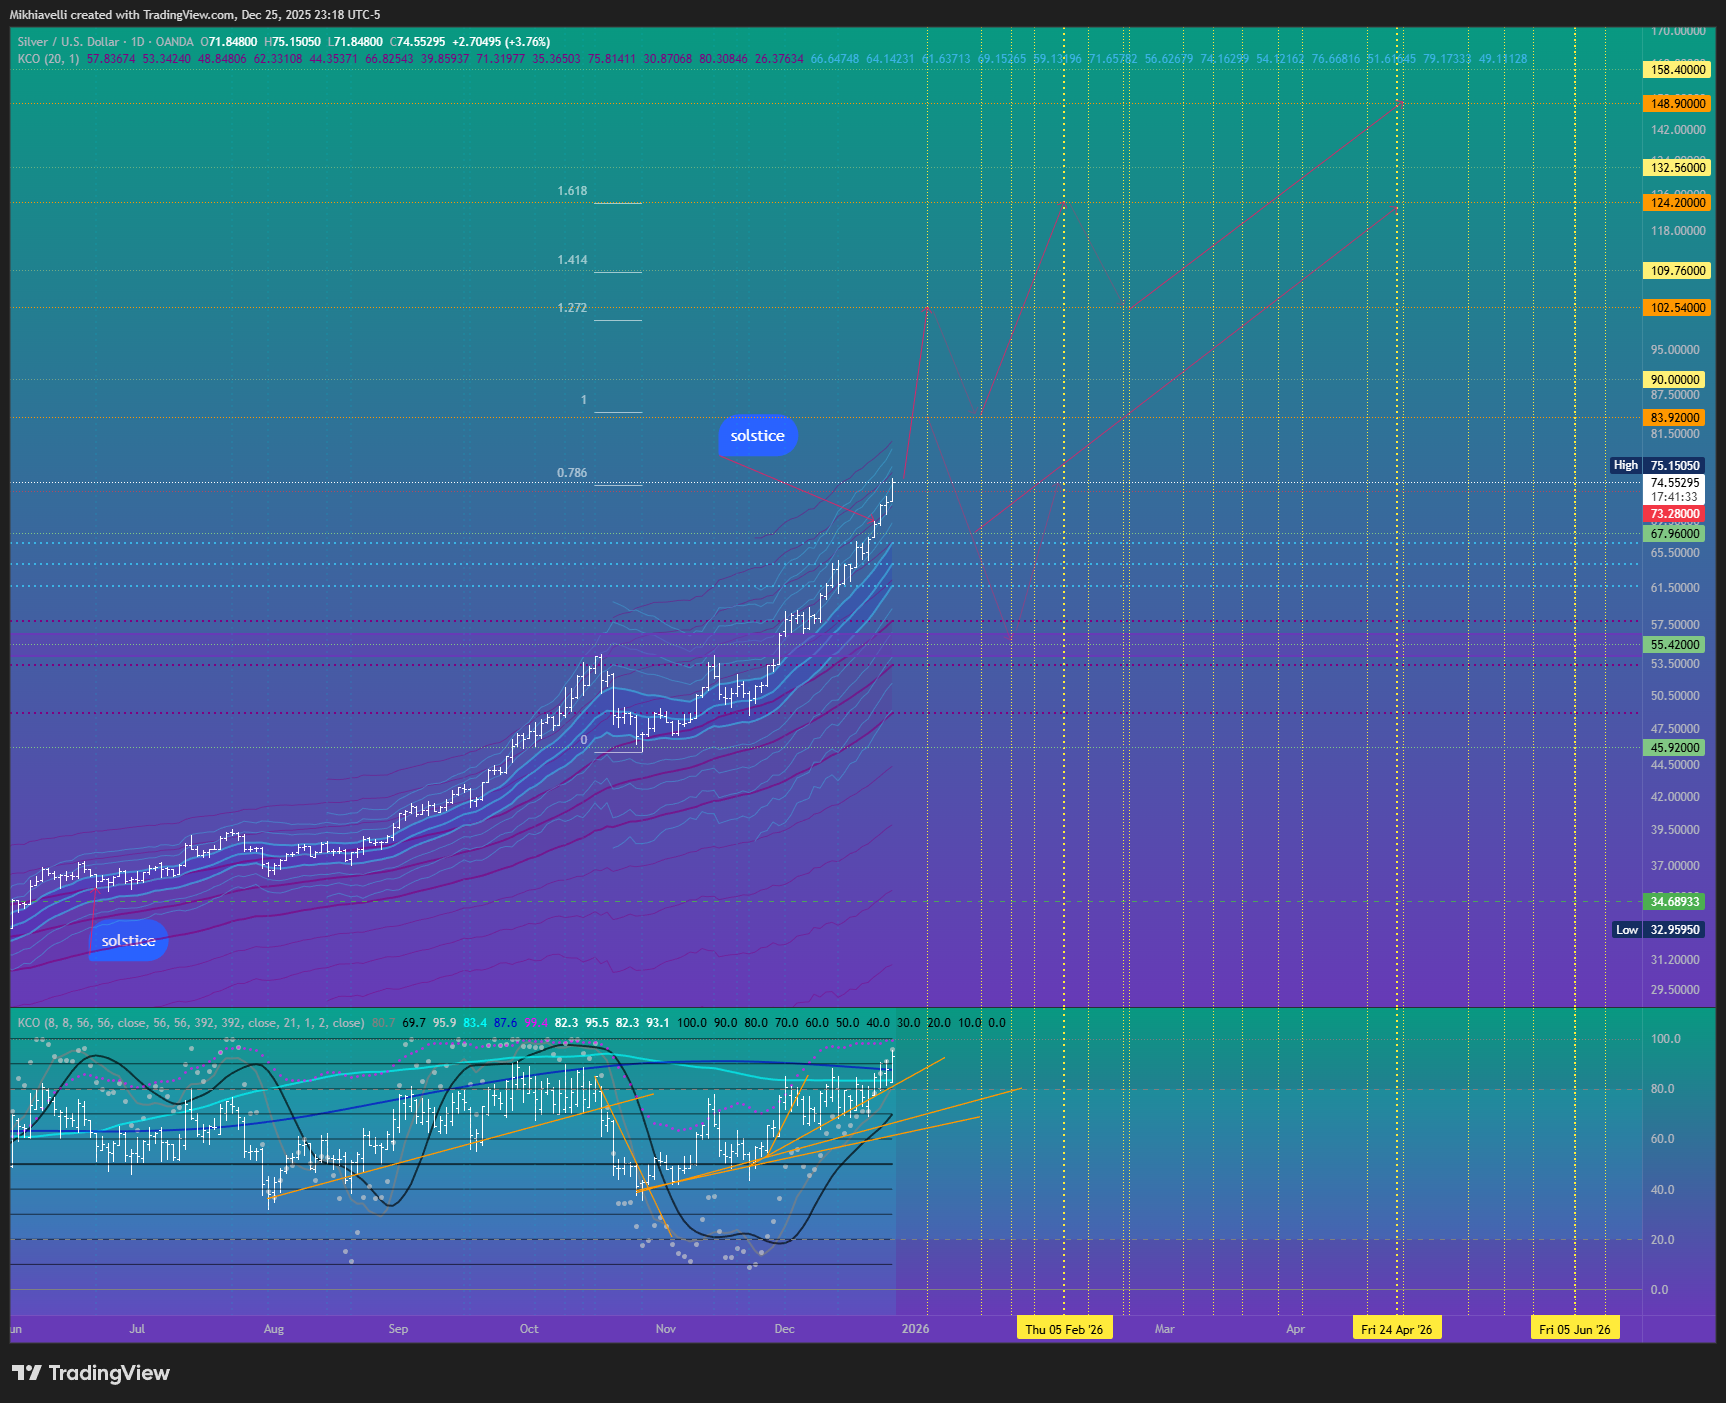Click the Silver / U.S. Dollar symbol title
Screen dimensions: 1726x1403
(68, 42)
